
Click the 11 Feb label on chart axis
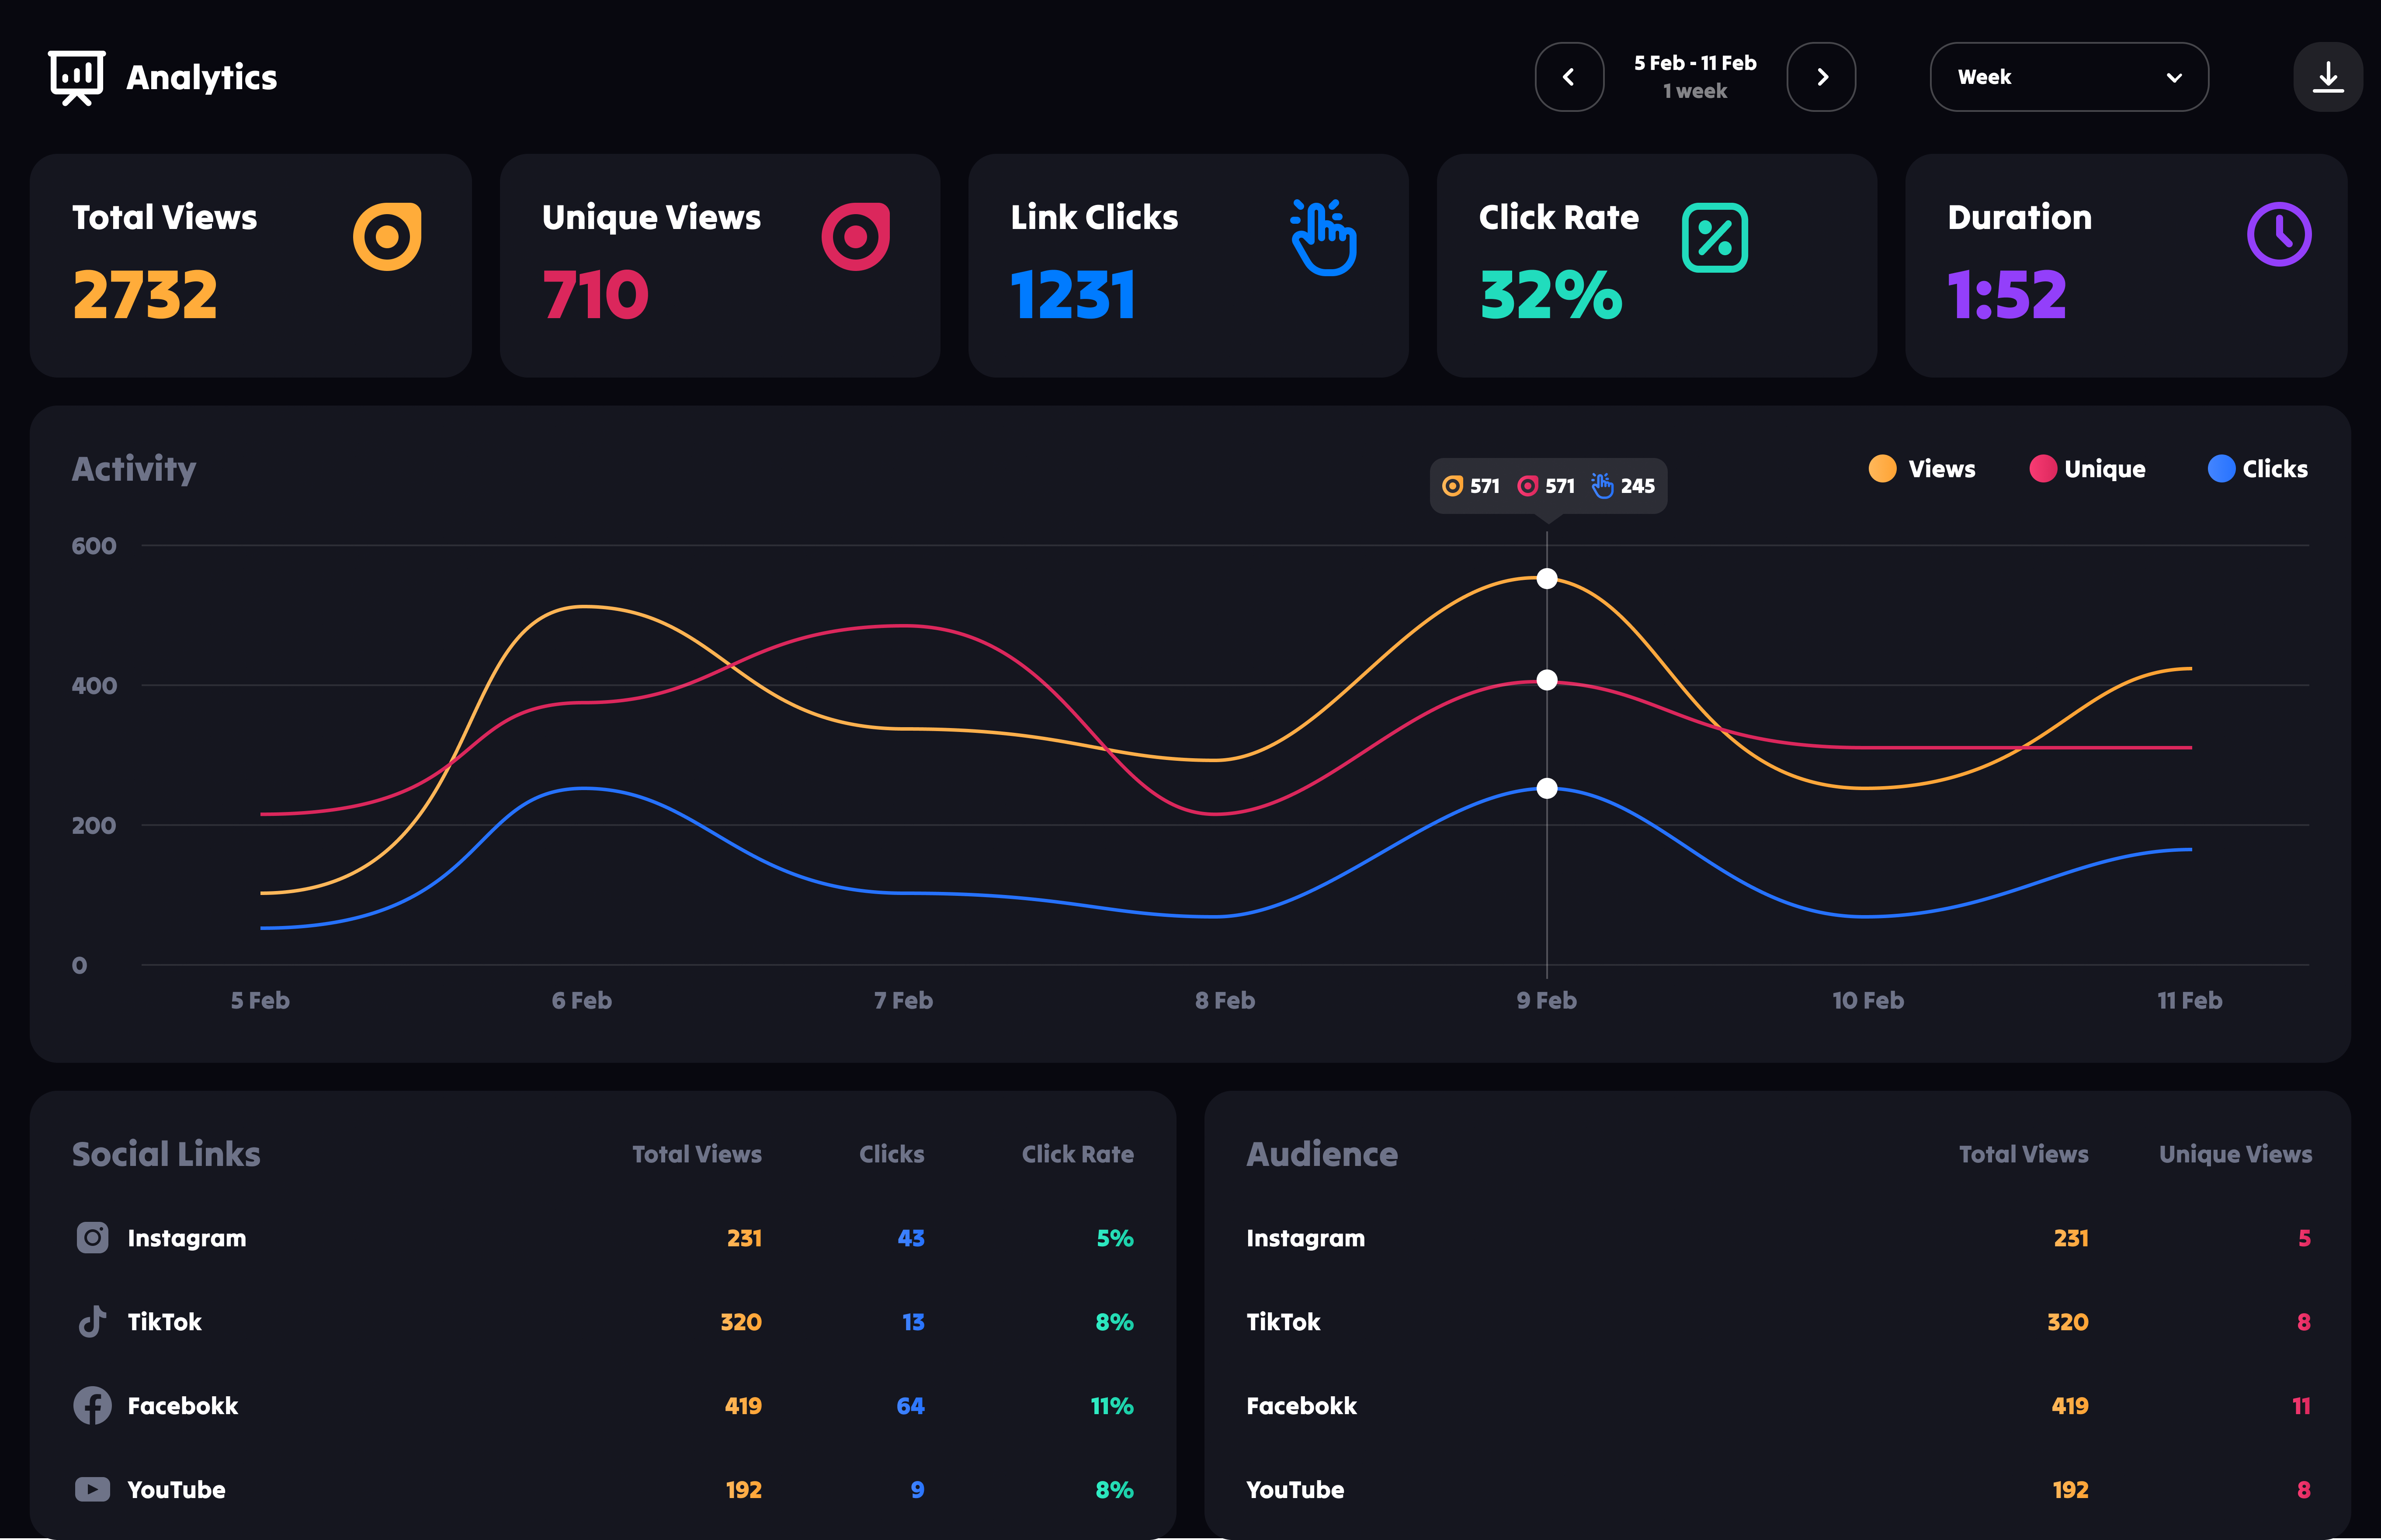click(x=2190, y=1000)
